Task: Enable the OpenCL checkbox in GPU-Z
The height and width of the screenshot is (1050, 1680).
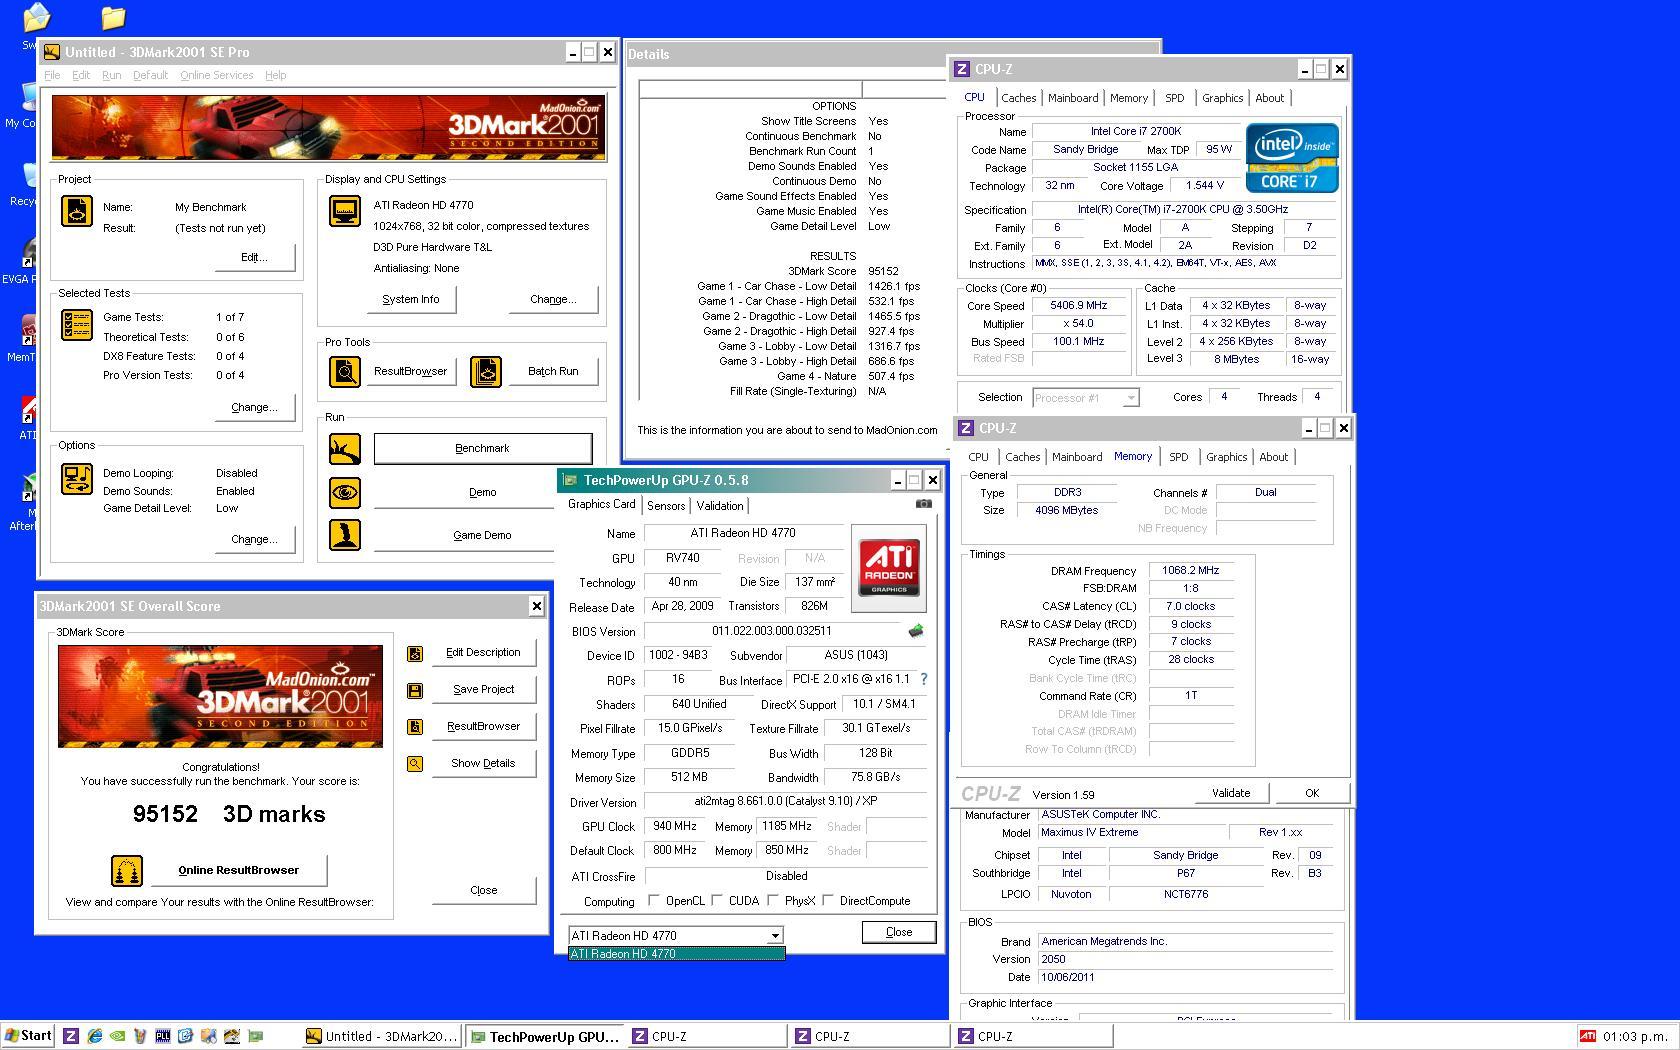Action: coord(654,900)
